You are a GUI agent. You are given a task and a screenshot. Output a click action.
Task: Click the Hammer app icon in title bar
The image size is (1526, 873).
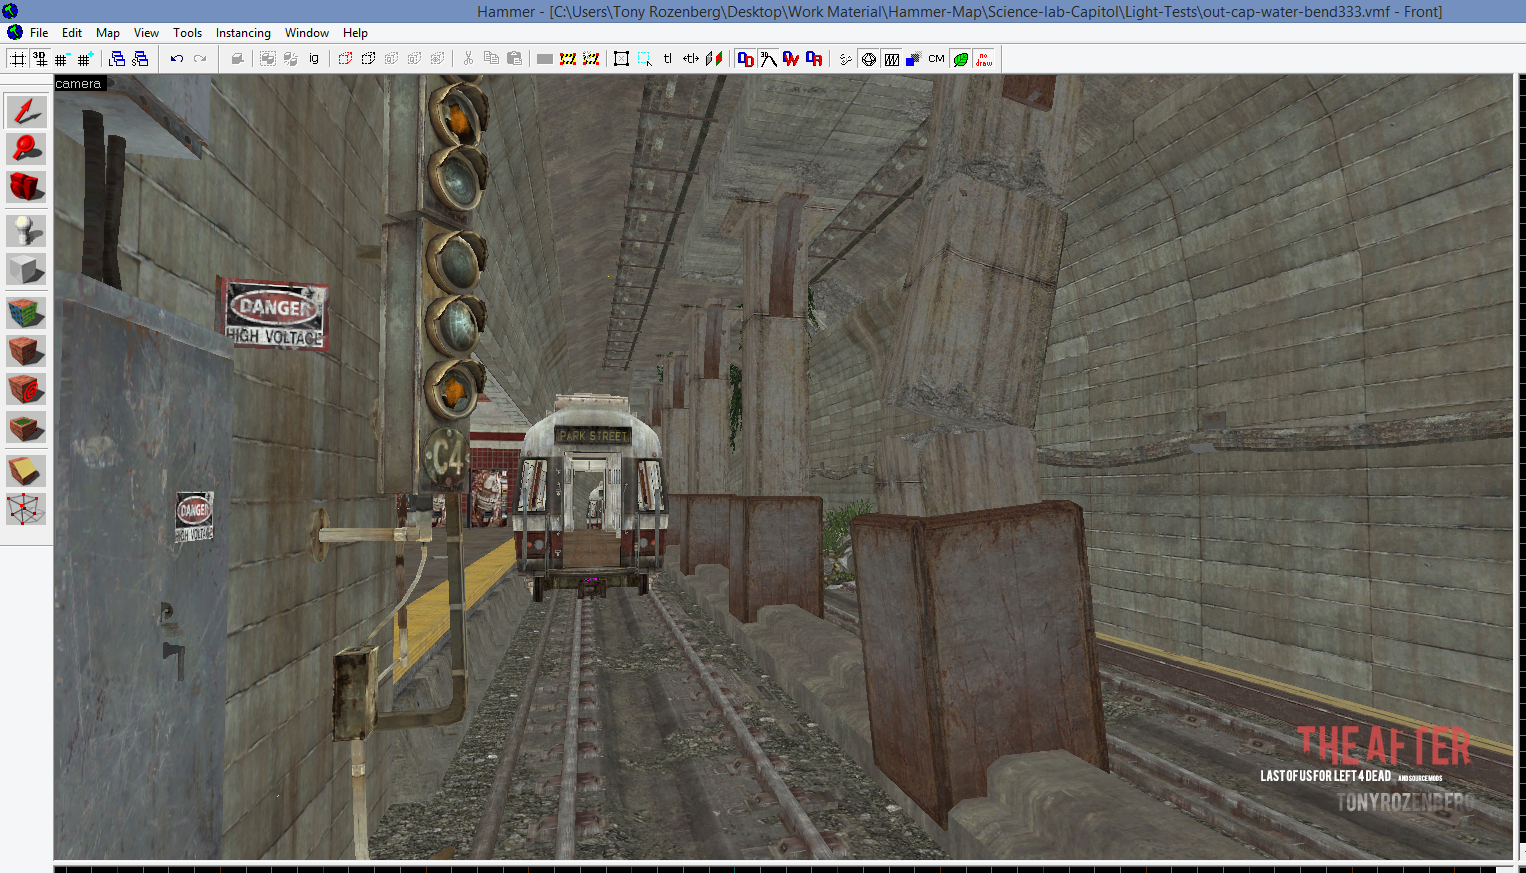coord(11,11)
